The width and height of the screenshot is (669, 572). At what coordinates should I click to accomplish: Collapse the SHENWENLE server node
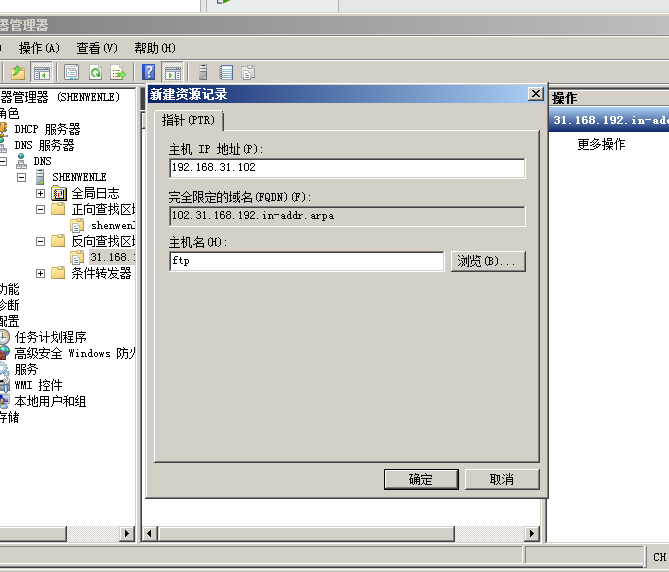click(21, 177)
